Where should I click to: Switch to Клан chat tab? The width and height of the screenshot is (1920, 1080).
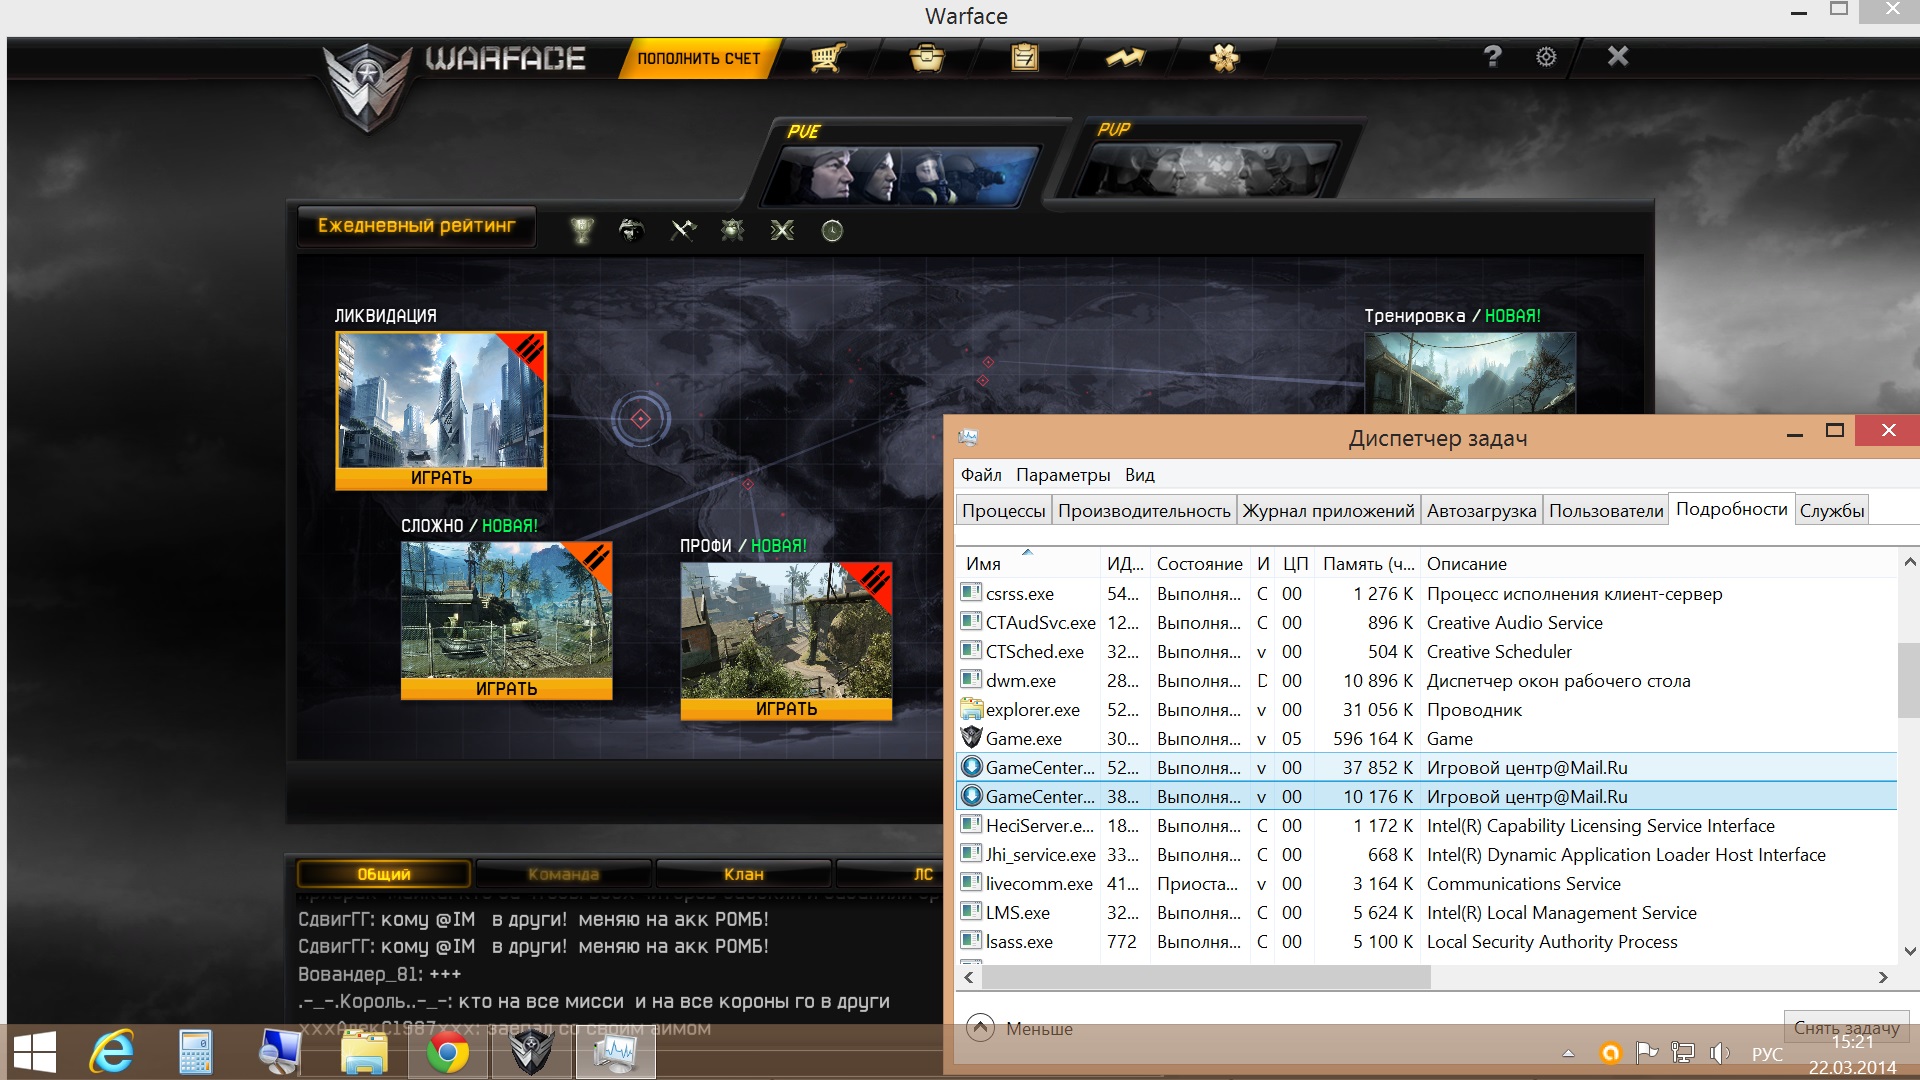[743, 874]
